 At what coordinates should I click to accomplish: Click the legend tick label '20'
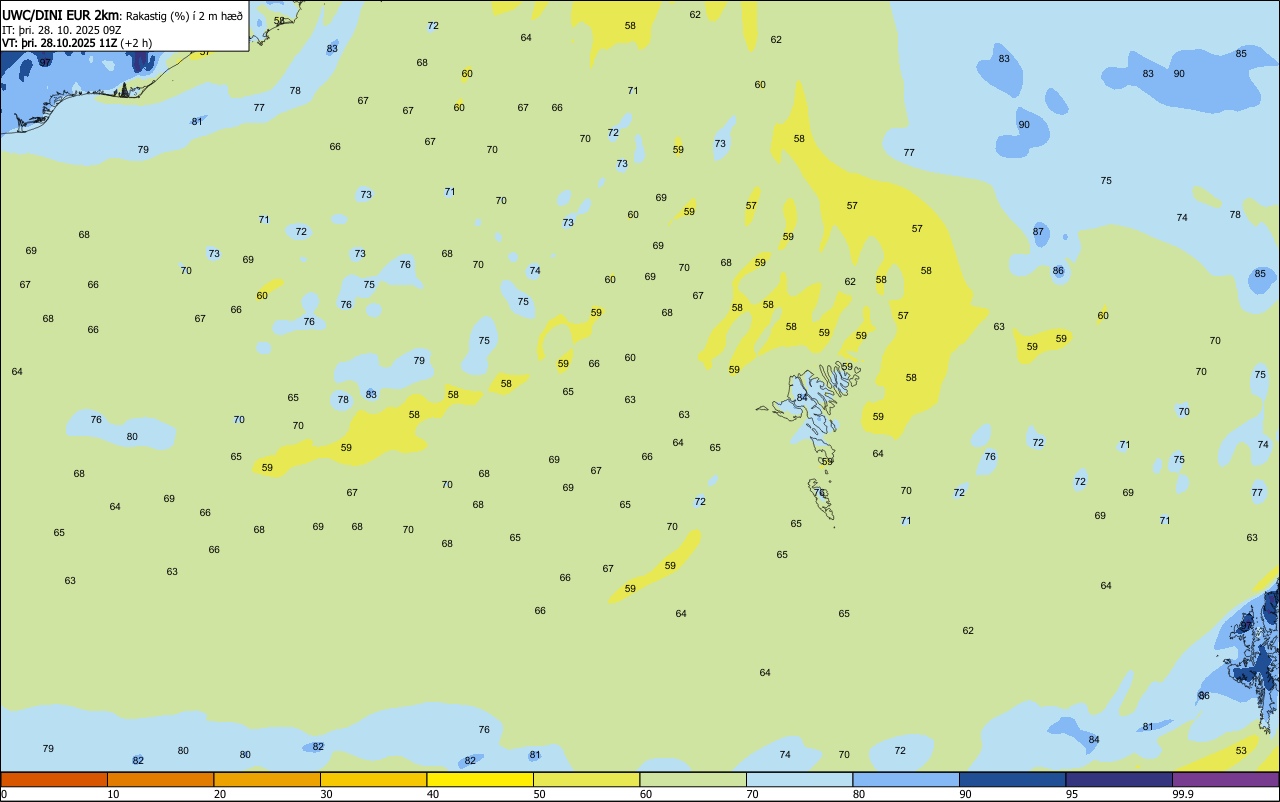tap(220, 794)
